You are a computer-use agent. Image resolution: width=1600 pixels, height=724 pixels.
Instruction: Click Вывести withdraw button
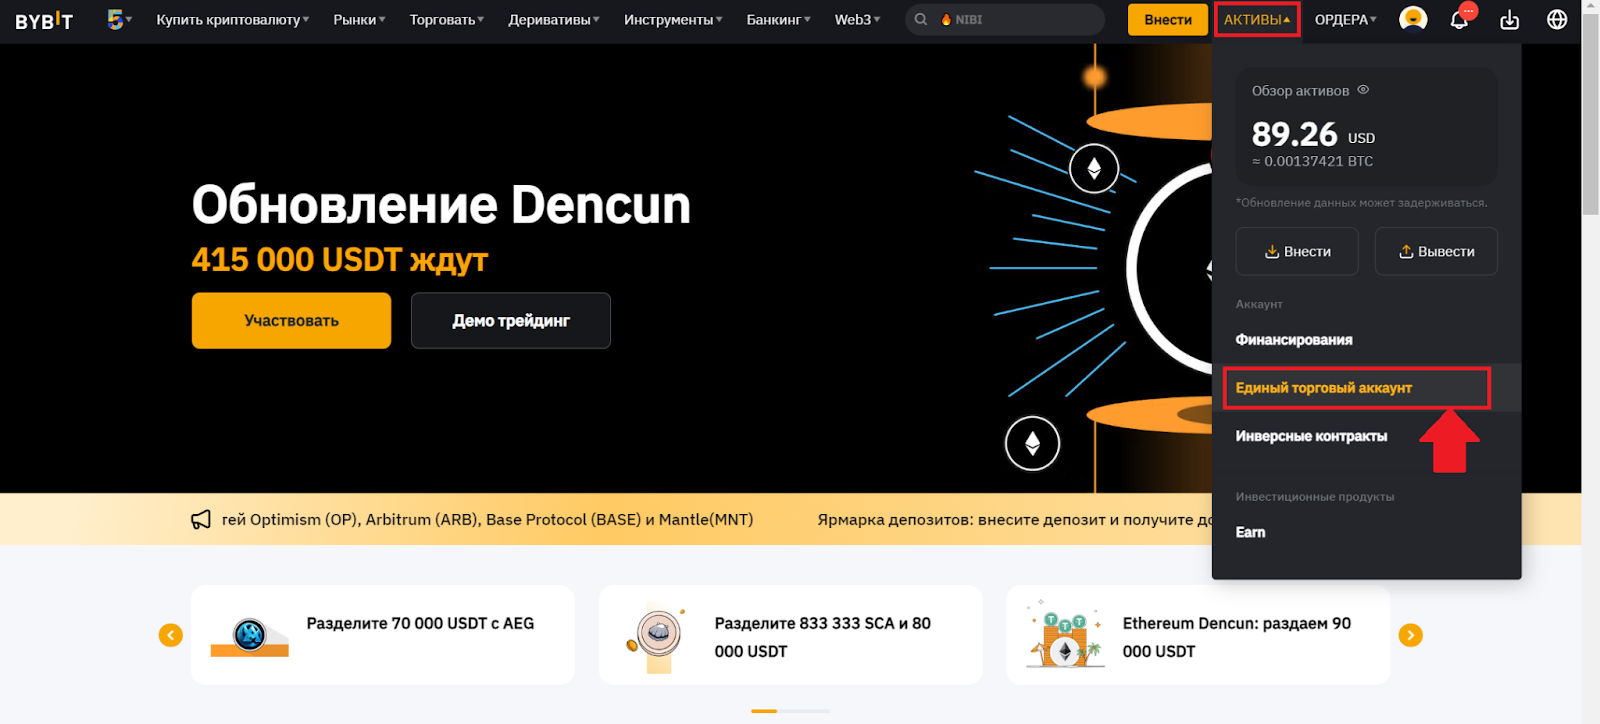[1436, 251]
